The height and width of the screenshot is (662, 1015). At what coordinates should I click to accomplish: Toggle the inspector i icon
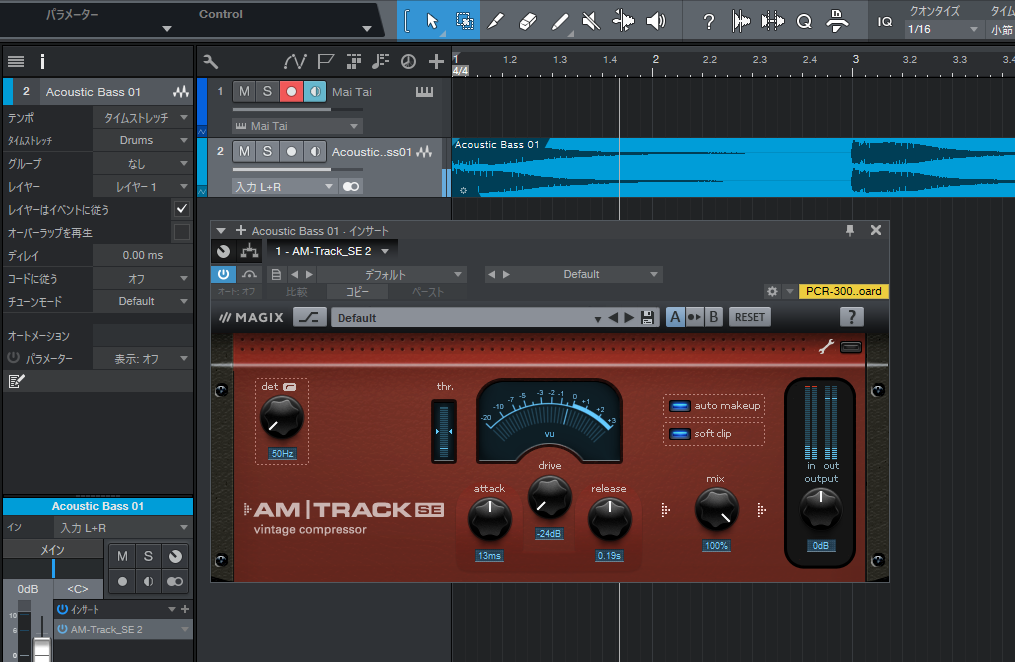coord(43,61)
